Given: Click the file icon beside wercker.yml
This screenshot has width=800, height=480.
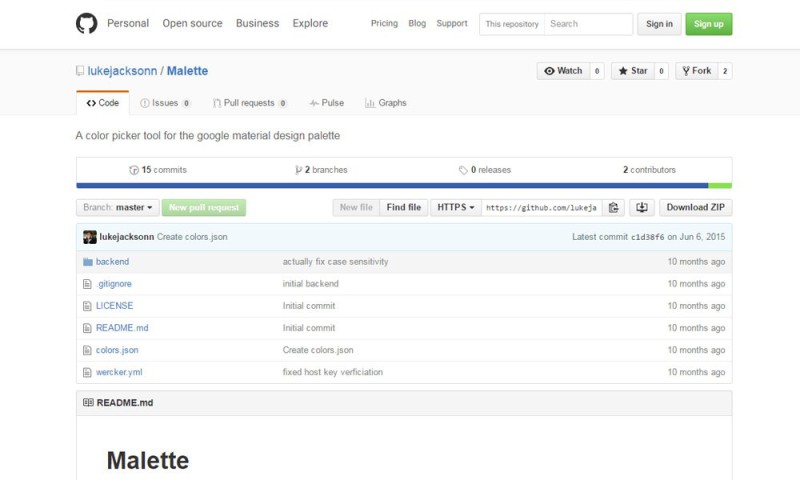Looking at the screenshot, I should pos(87,372).
